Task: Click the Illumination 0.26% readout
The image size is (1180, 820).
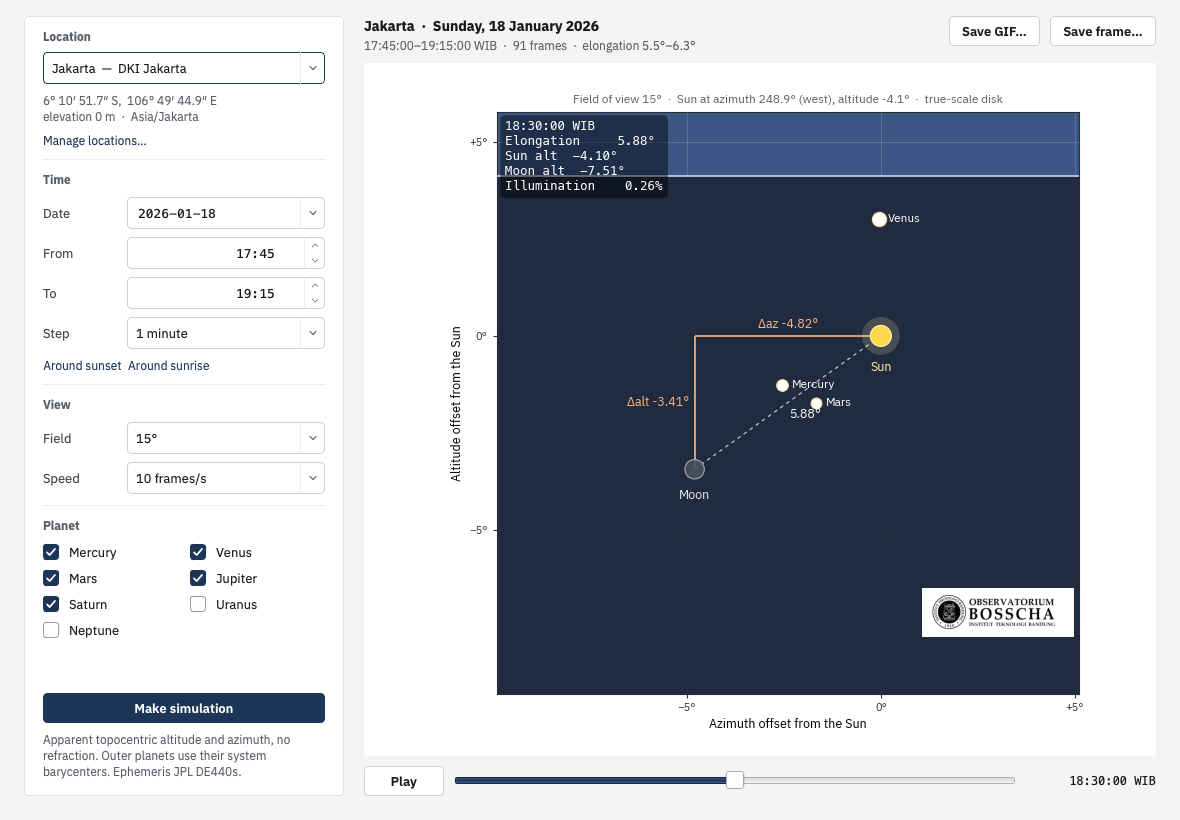Action: [x=583, y=186]
